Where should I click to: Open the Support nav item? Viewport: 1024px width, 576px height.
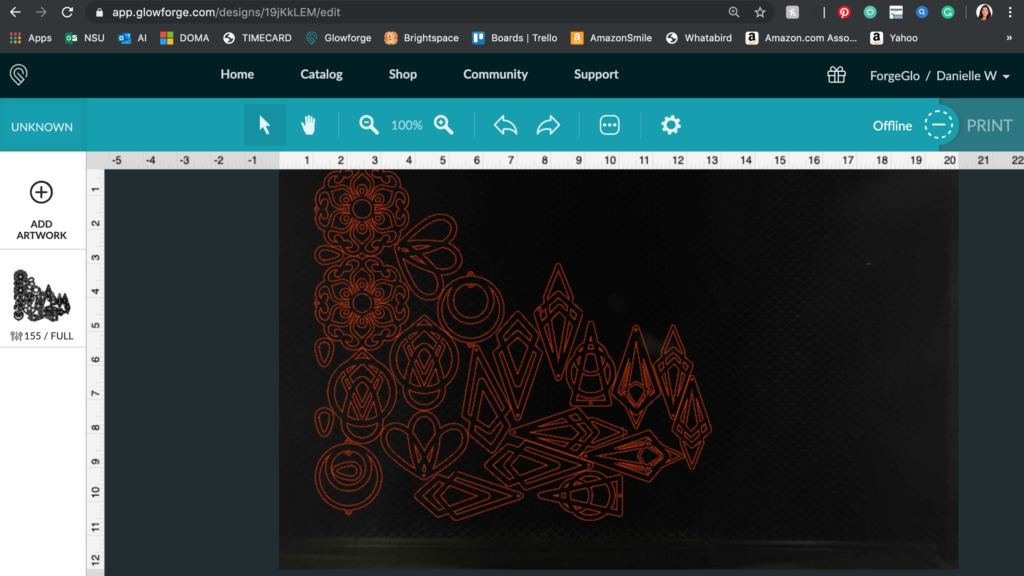(596, 74)
